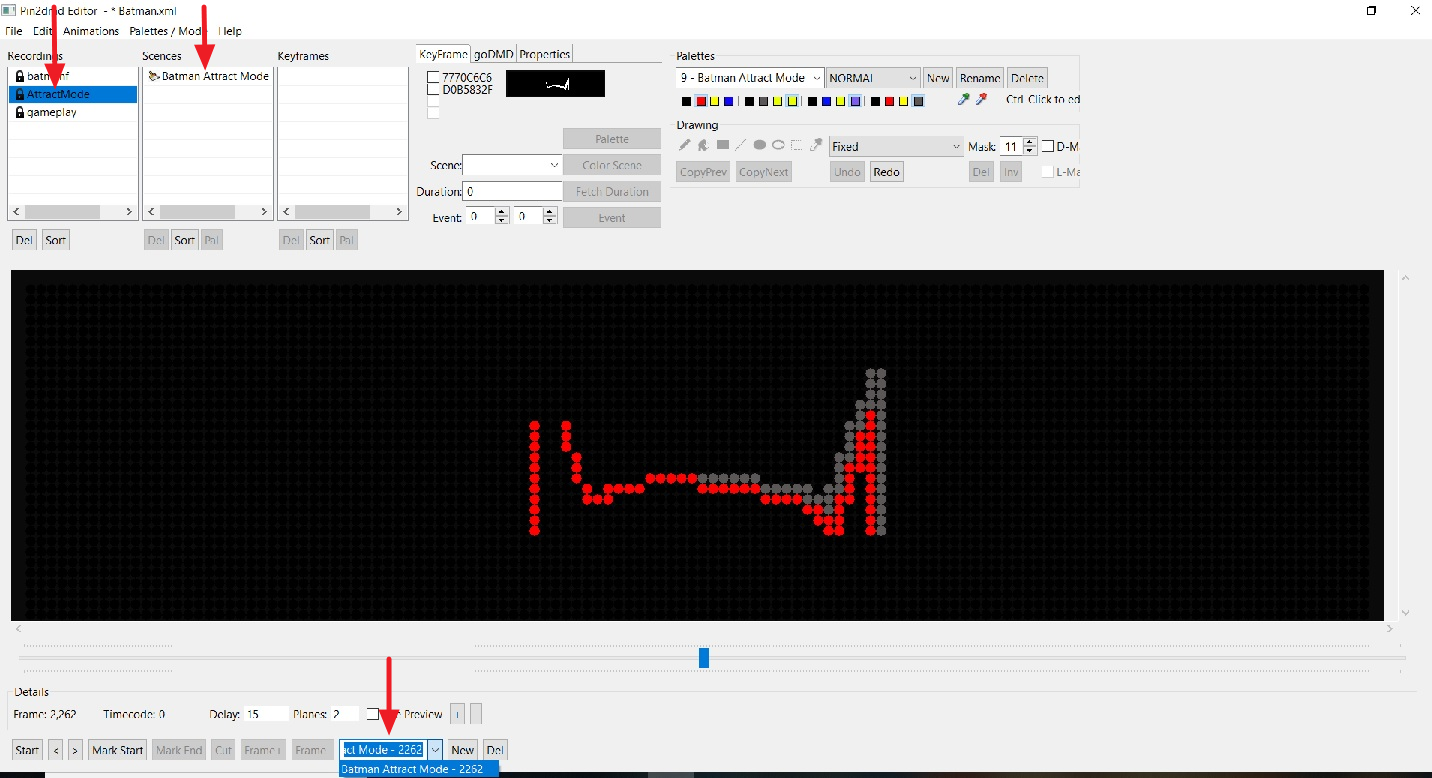This screenshot has height=778, width=1432.
Task: Click the keyframe preview thumbnail image
Action: click(556, 84)
